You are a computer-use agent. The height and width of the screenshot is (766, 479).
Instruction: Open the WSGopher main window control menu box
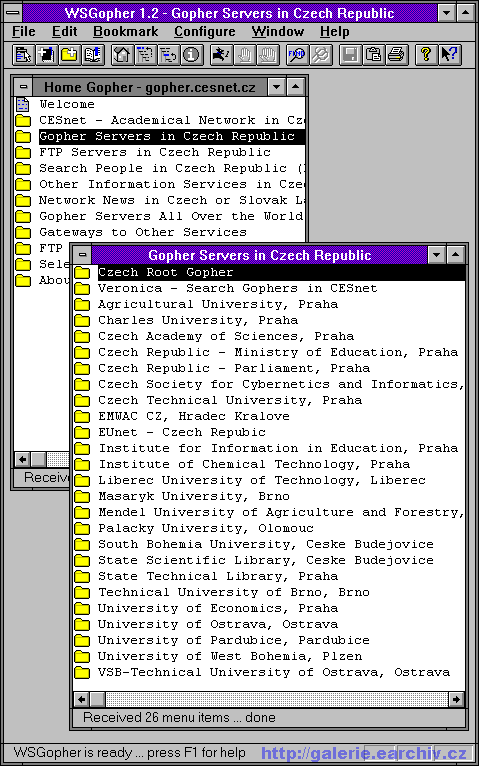click(13, 13)
